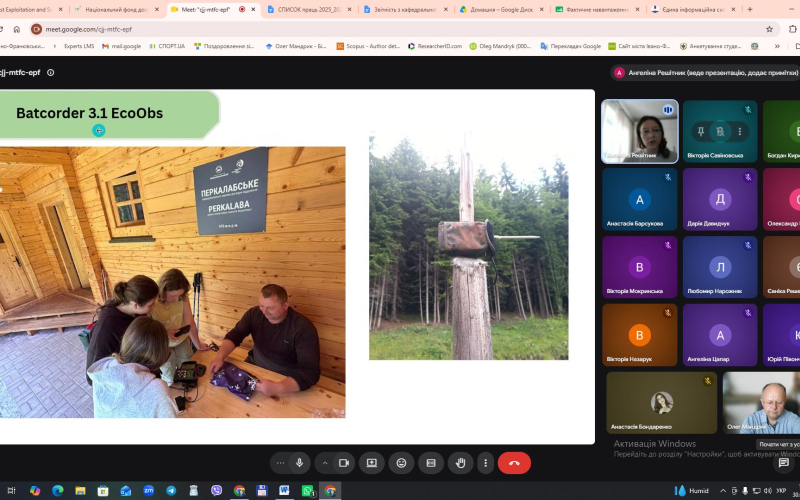The width and height of the screenshot is (800, 500).
Task: Switch to СПИСОК праць 2025 tab
Action: click(x=310, y=9)
